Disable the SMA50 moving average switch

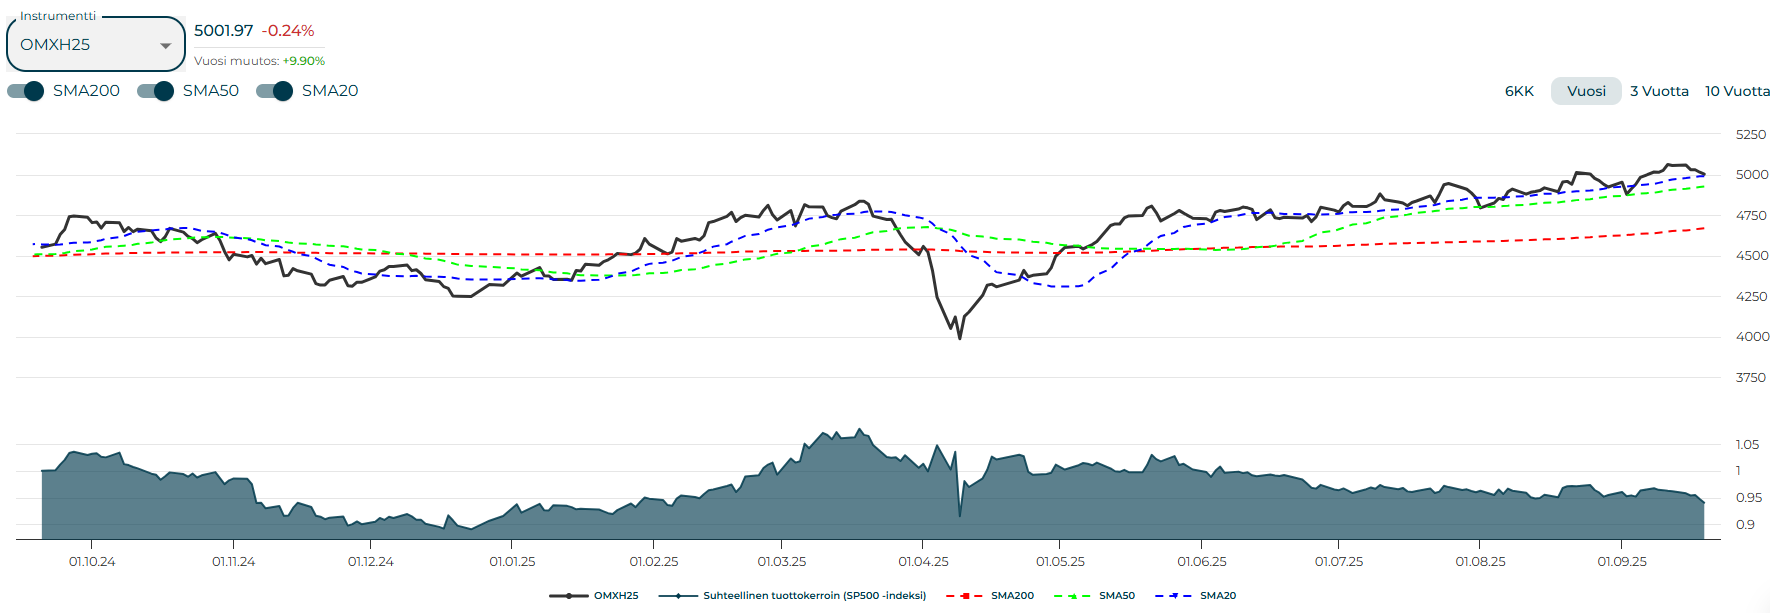click(156, 91)
